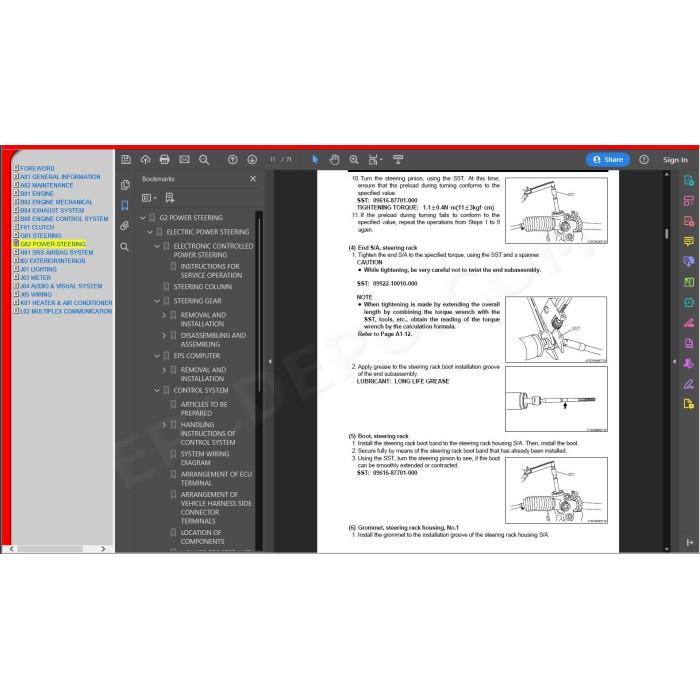This screenshot has width=700, height=700.
Task: Open the search panel icon in the left strip
Action: (125, 247)
